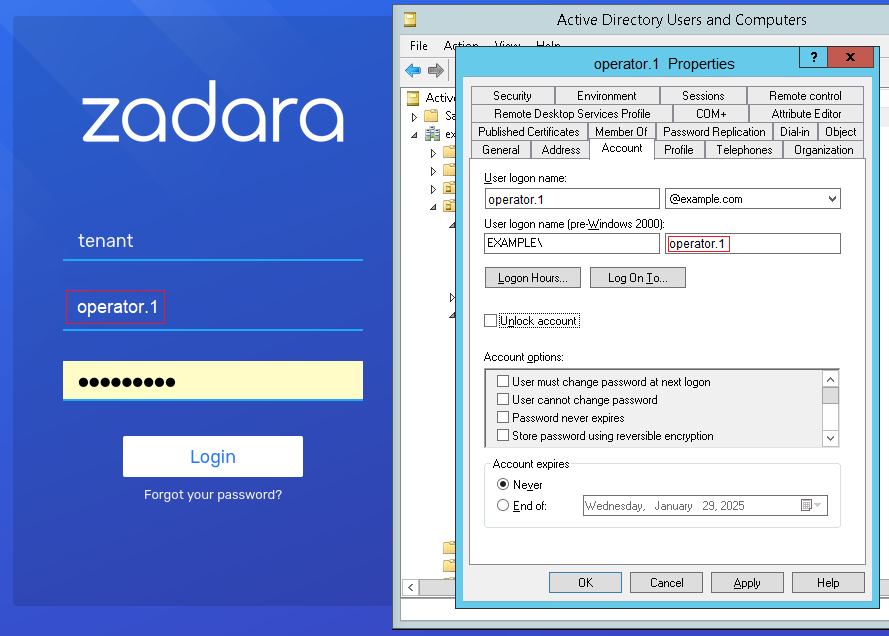Click the help question mark in Properties dialog

[x=814, y=57]
